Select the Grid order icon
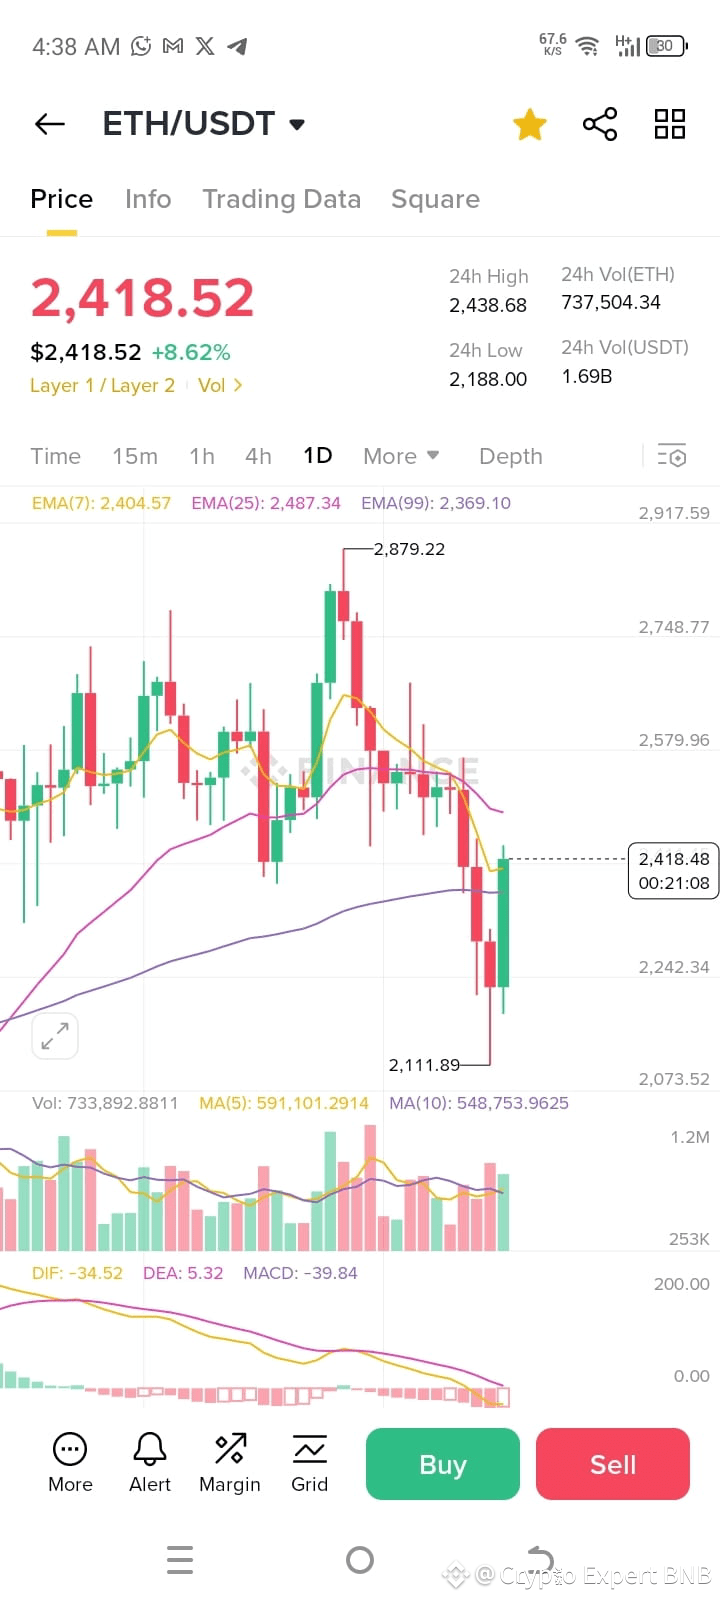The height and width of the screenshot is (1600, 720). click(x=309, y=1463)
